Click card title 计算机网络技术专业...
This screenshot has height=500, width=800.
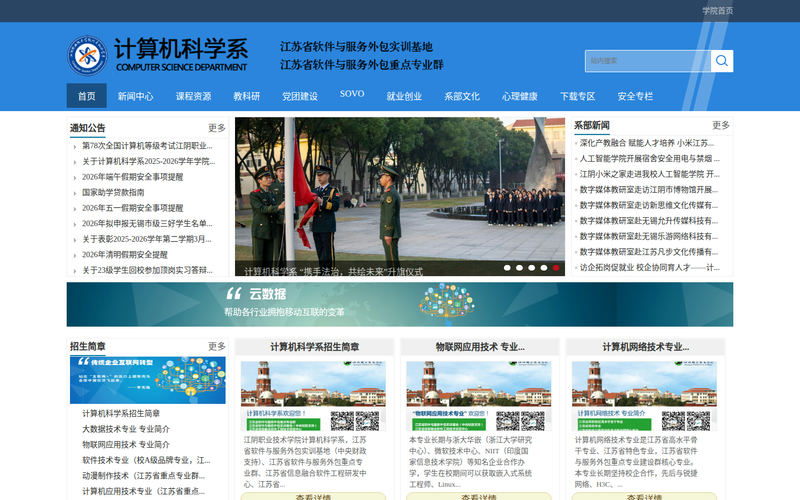(x=645, y=347)
